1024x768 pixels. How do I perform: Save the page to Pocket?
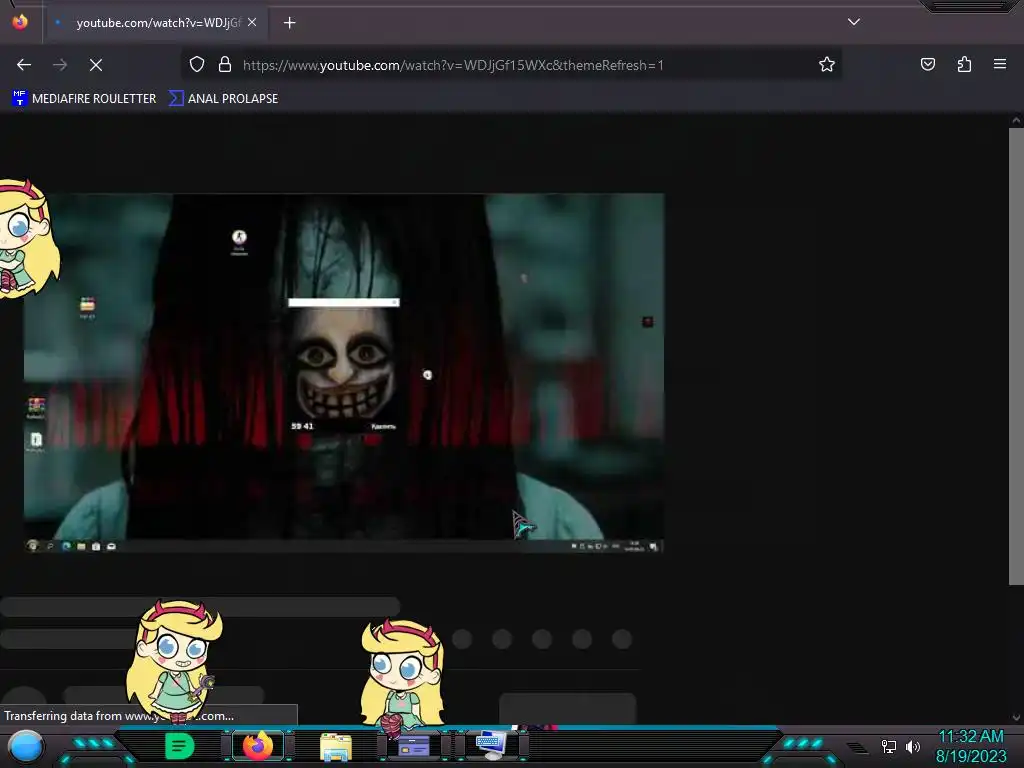[x=928, y=64]
